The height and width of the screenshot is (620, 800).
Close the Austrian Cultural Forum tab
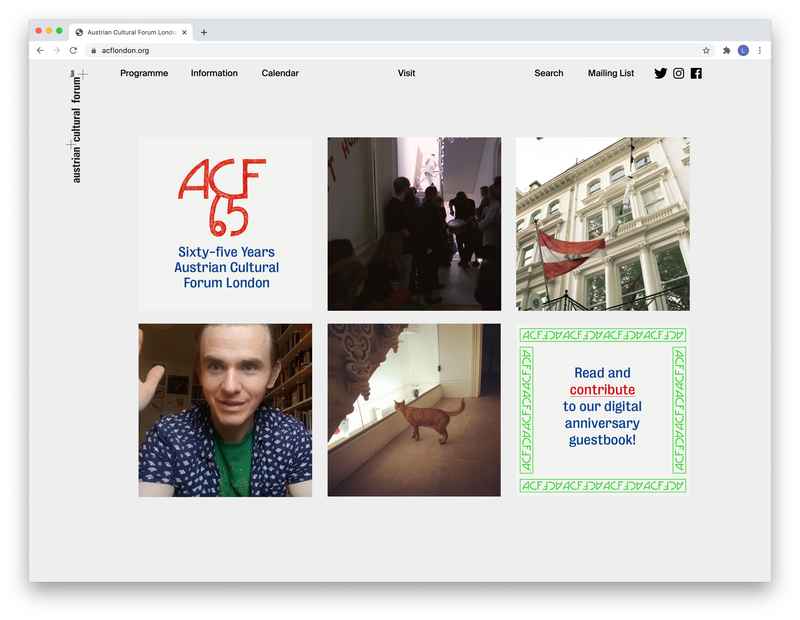[184, 32]
